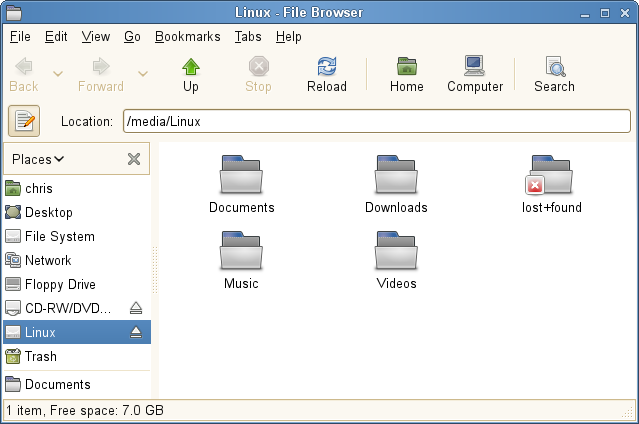Select the Videos folder icon
The width and height of the screenshot is (639, 424).
click(x=396, y=251)
